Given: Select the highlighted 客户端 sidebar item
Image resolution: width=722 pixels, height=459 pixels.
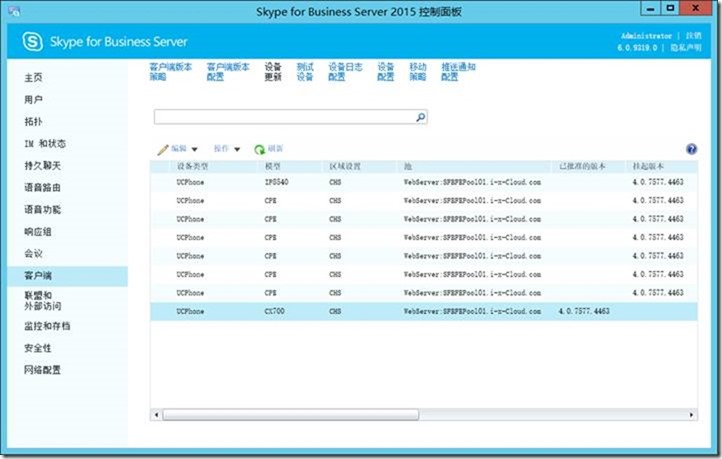Looking at the screenshot, I should 68,276.
